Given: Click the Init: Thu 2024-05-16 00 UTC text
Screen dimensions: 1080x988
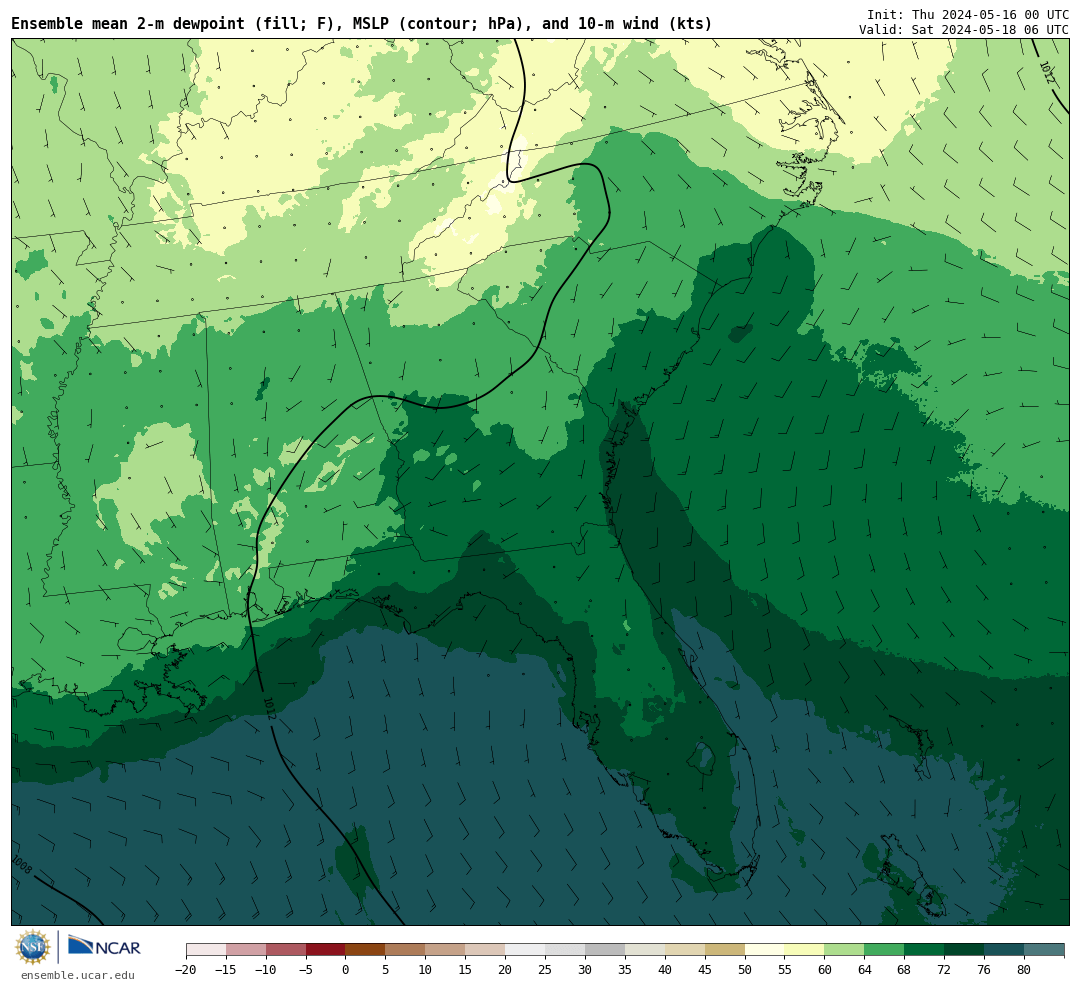Looking at the screenshot, I should click(968, 14).
